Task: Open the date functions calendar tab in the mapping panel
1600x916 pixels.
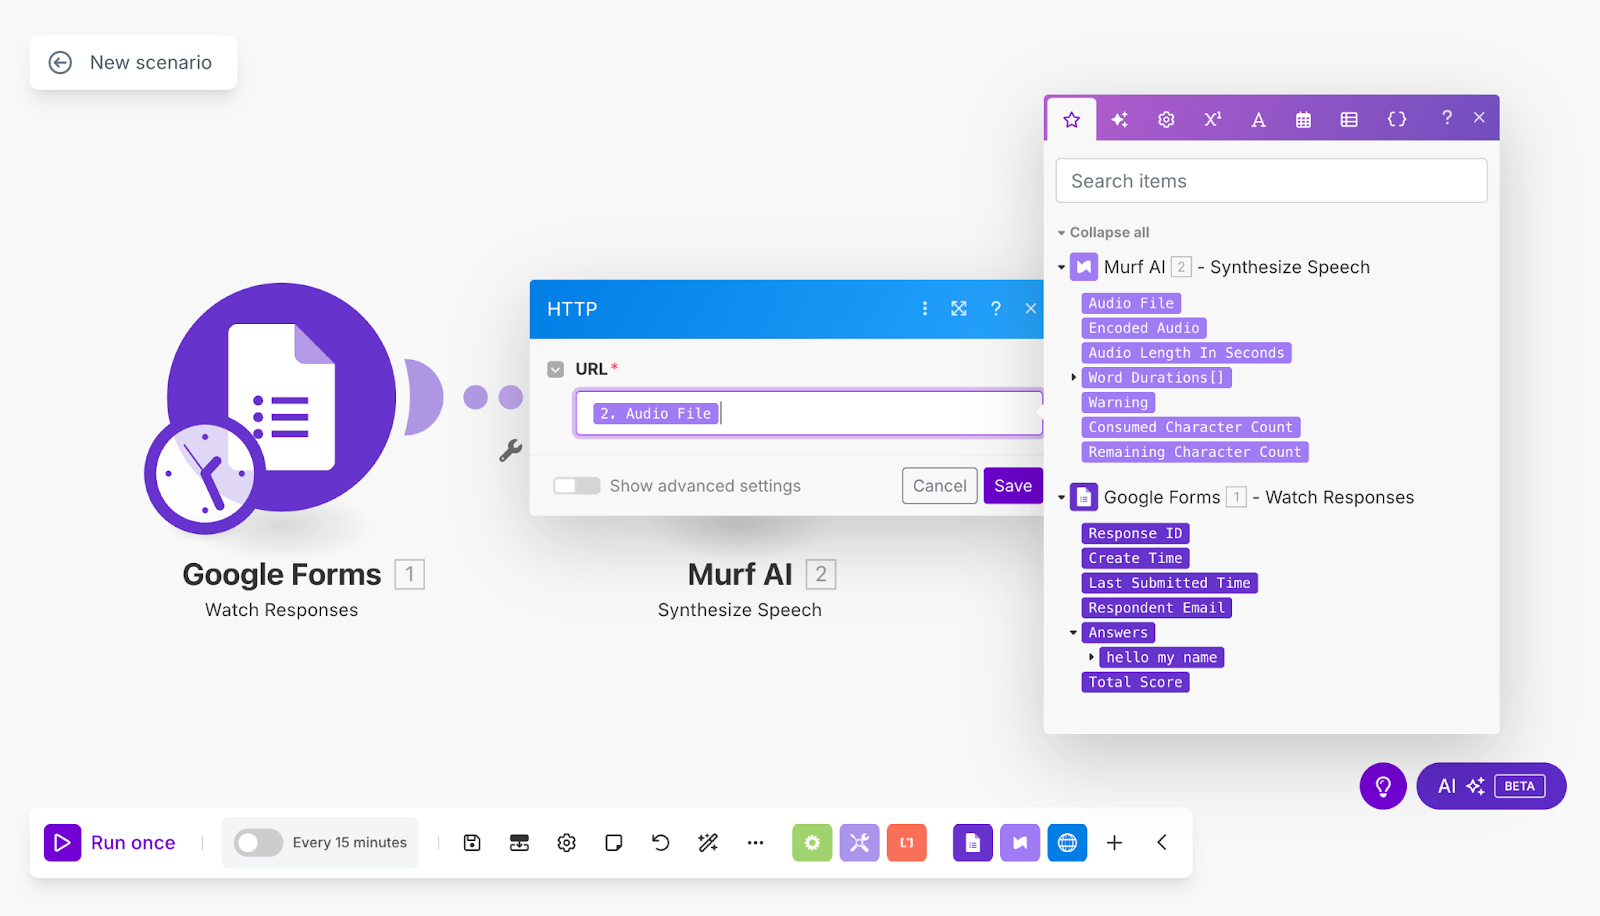Action: pos(1303,118)
